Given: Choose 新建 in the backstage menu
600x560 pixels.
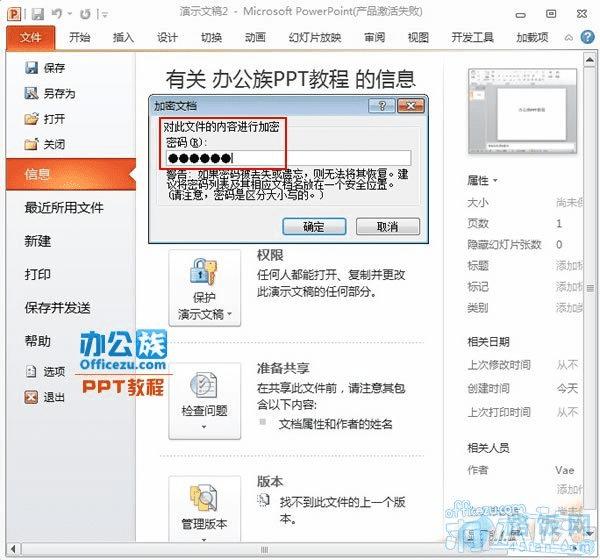Looking at the screenshot, I should click(38, 241).
